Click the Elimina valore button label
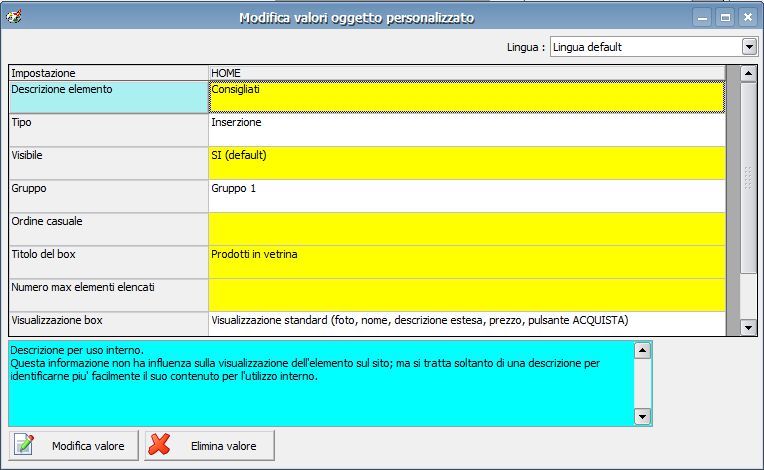The width and height of the screenshot is (764, 470). point(224,446)
